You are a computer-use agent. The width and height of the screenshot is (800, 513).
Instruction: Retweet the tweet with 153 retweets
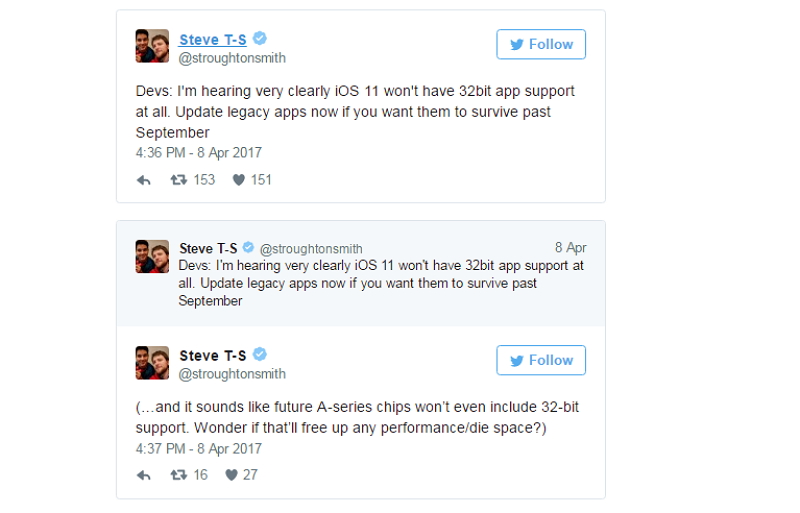point(178,180)
